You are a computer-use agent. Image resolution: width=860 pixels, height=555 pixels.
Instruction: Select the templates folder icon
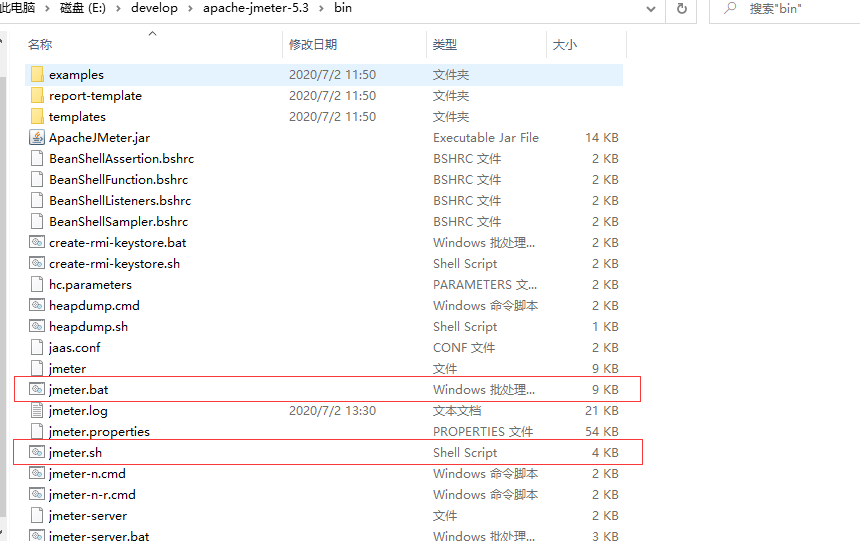click(37, 116)
